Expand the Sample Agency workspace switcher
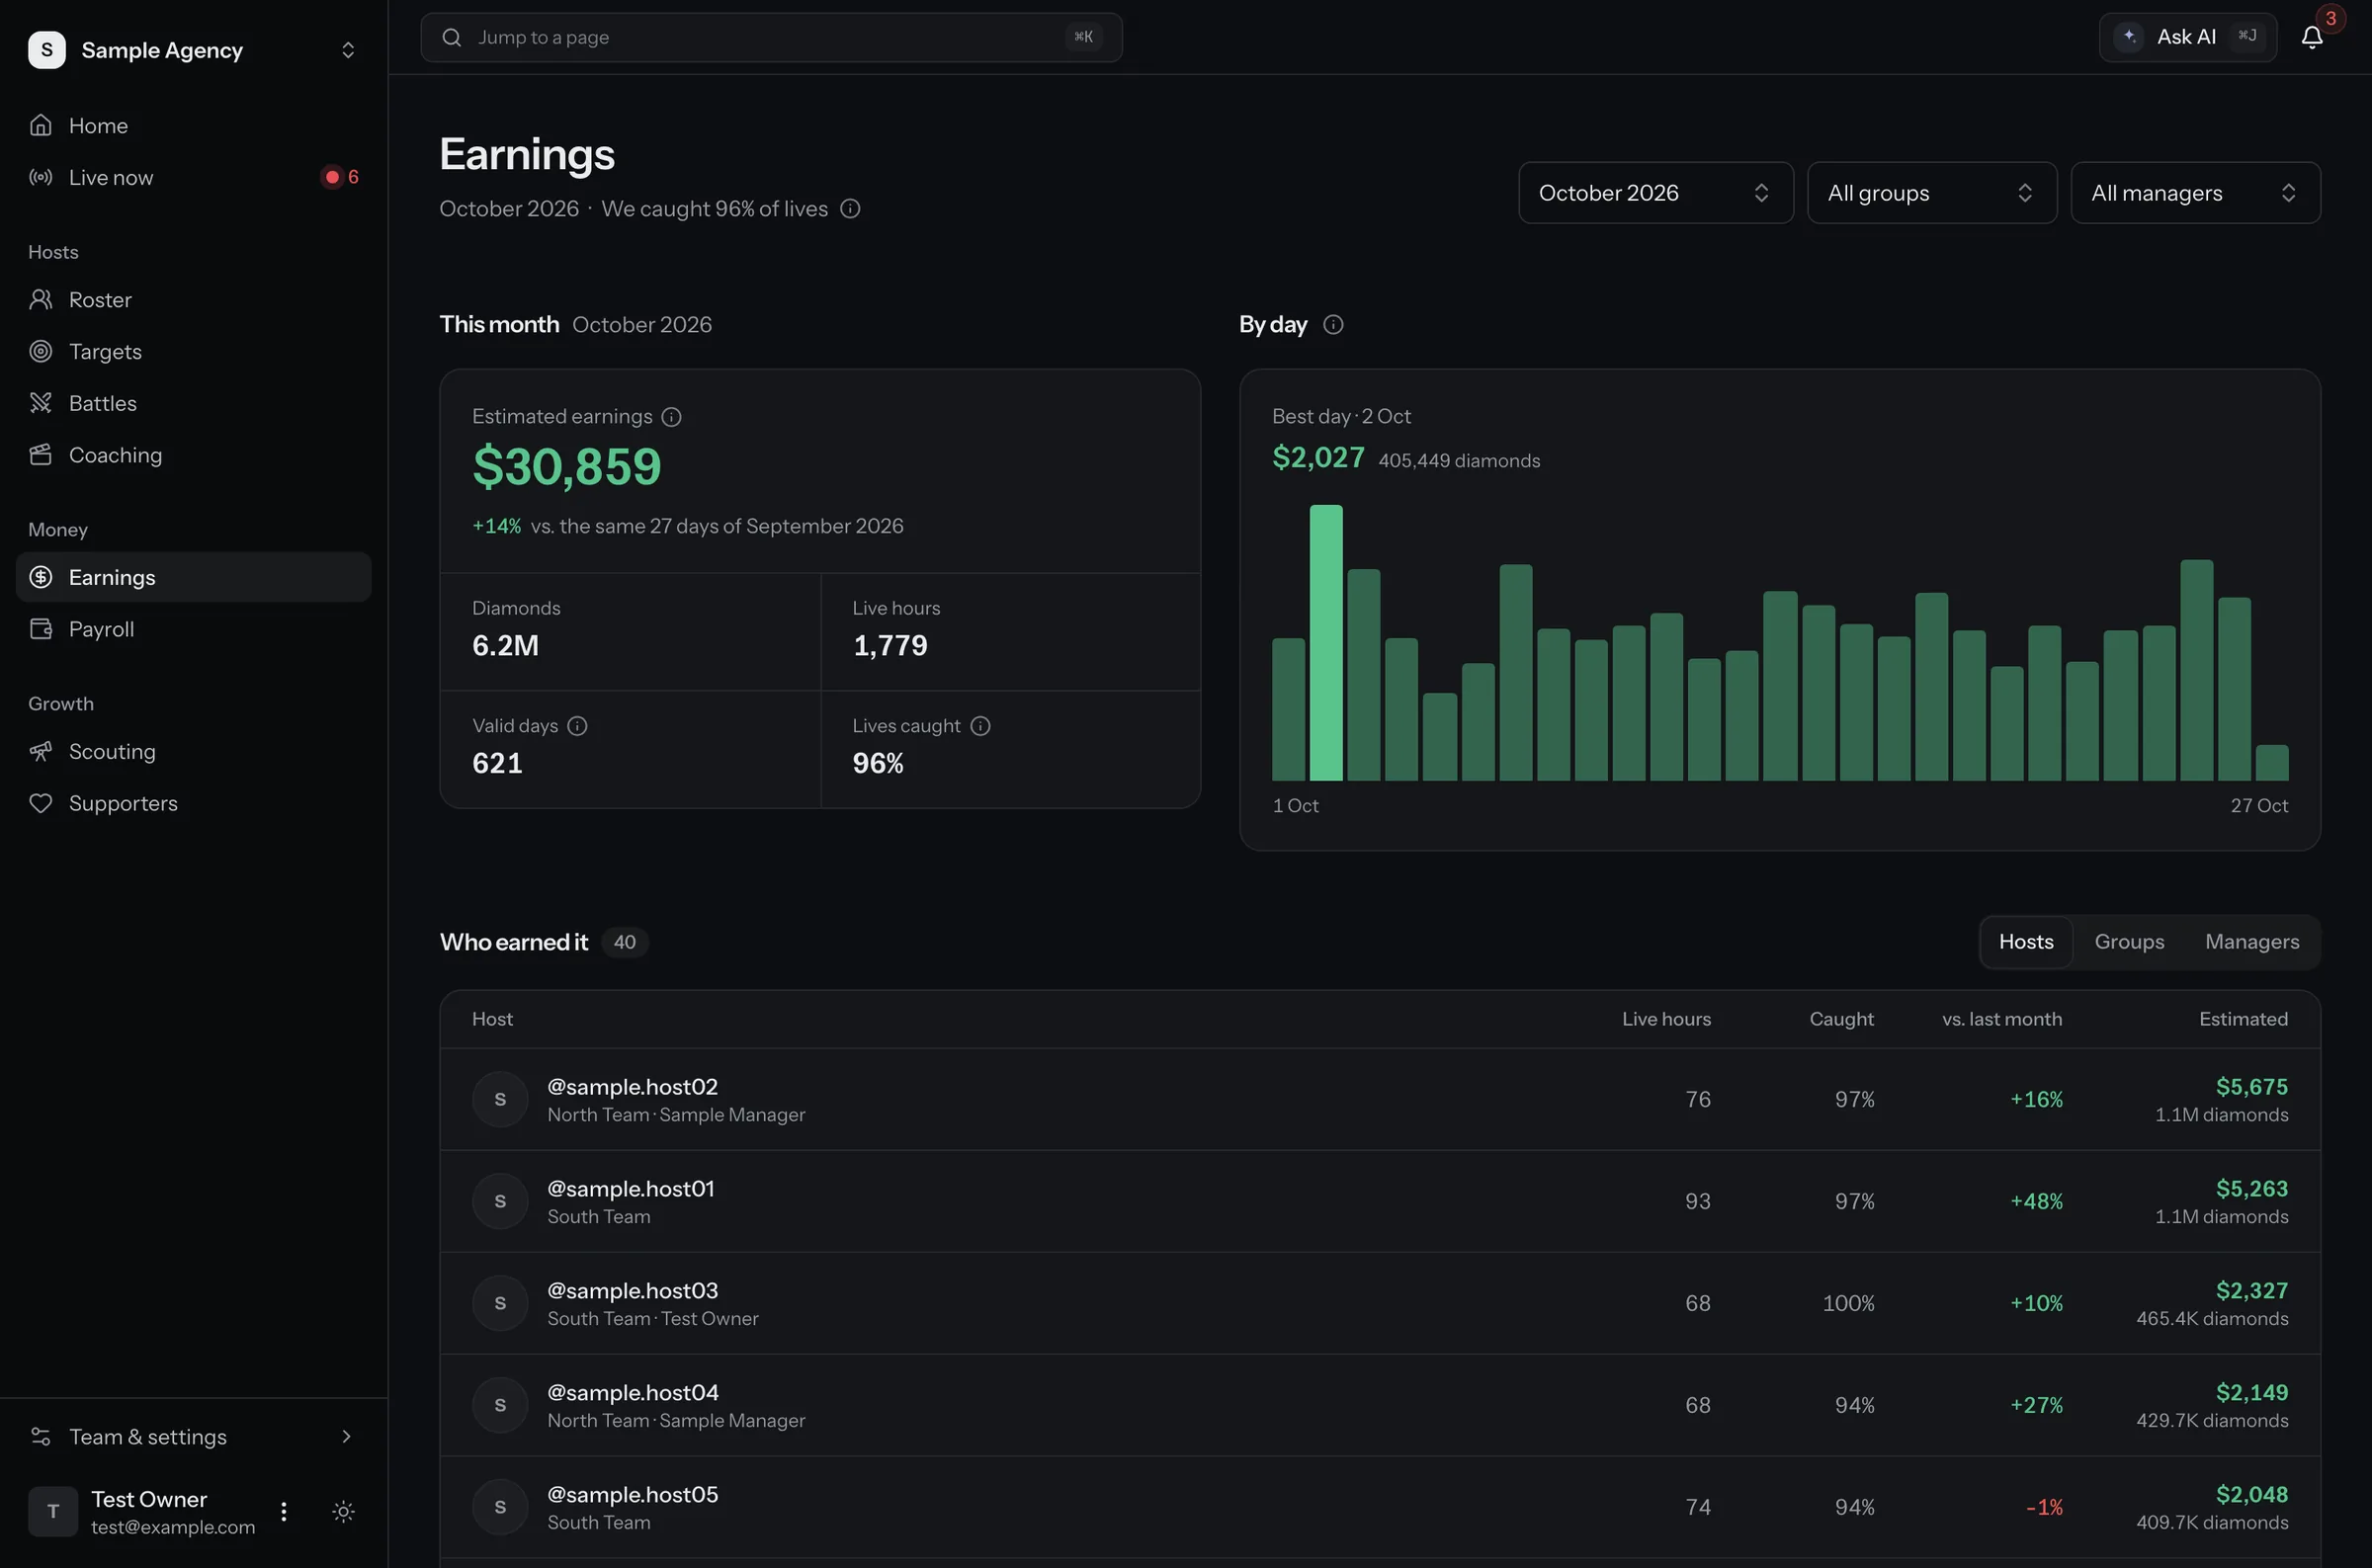Screen dimensions: 2372x1568 pyautogui.click(x=348, y=50)
